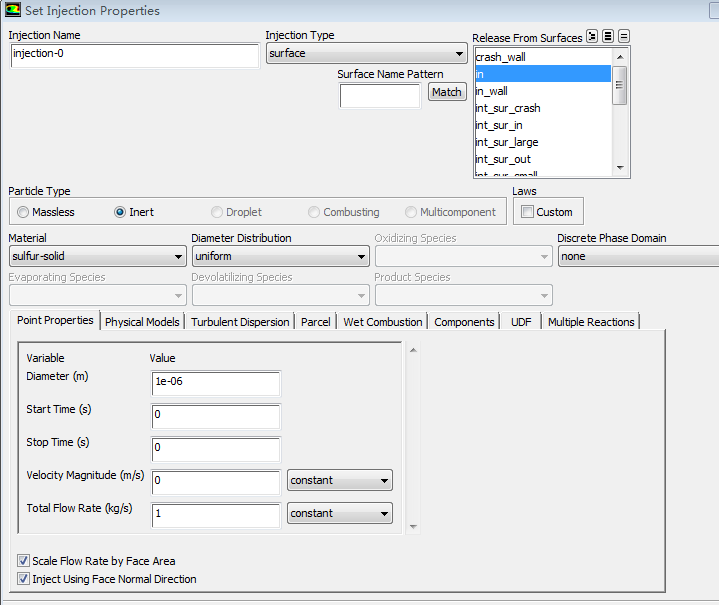Select the highlighted 'in' surface
The height and width of the screenshot is (605, 719).
click(543, 74)
